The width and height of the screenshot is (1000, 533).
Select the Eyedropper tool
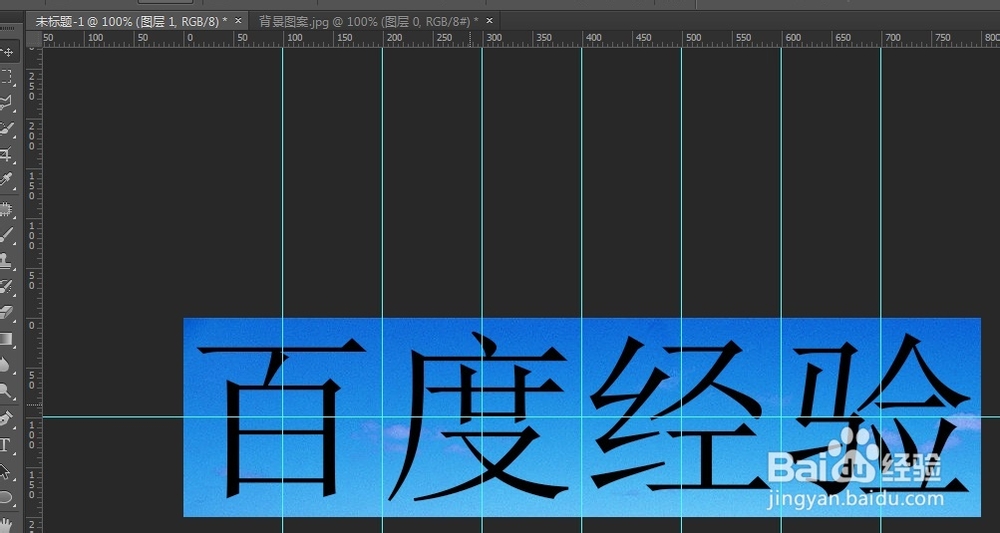[6, 180]
